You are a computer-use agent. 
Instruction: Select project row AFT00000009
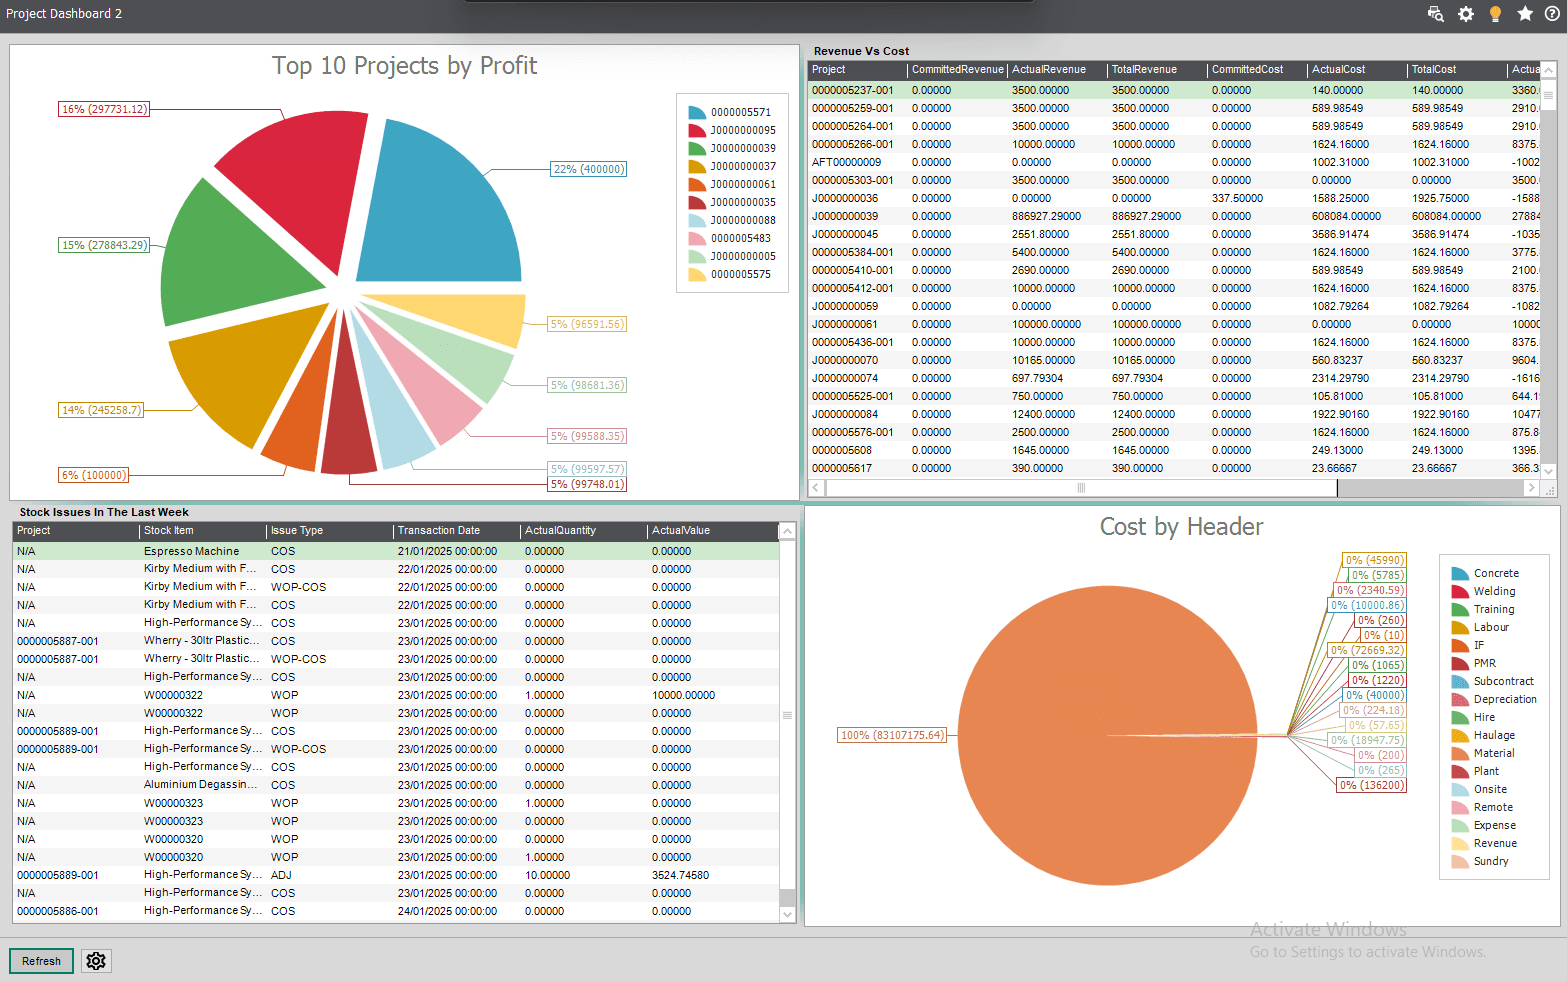tap(1174, 162)
